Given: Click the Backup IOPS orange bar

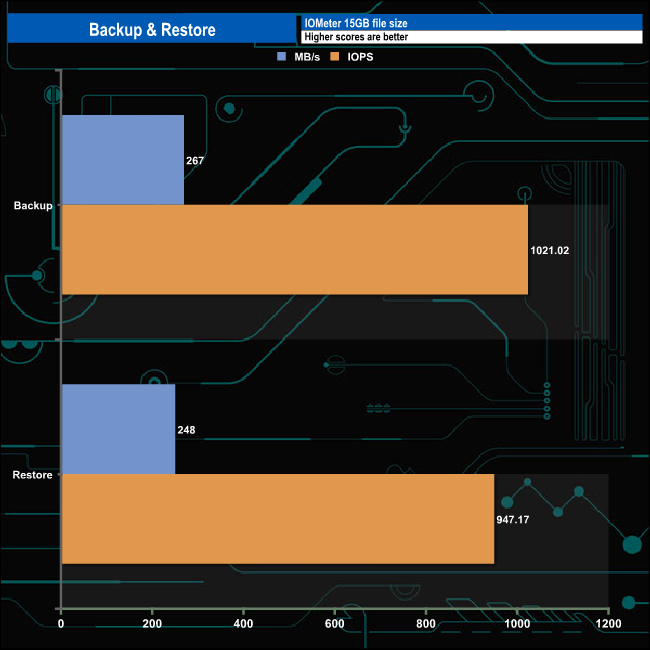Looking at the screenshot, I should 295,250.
